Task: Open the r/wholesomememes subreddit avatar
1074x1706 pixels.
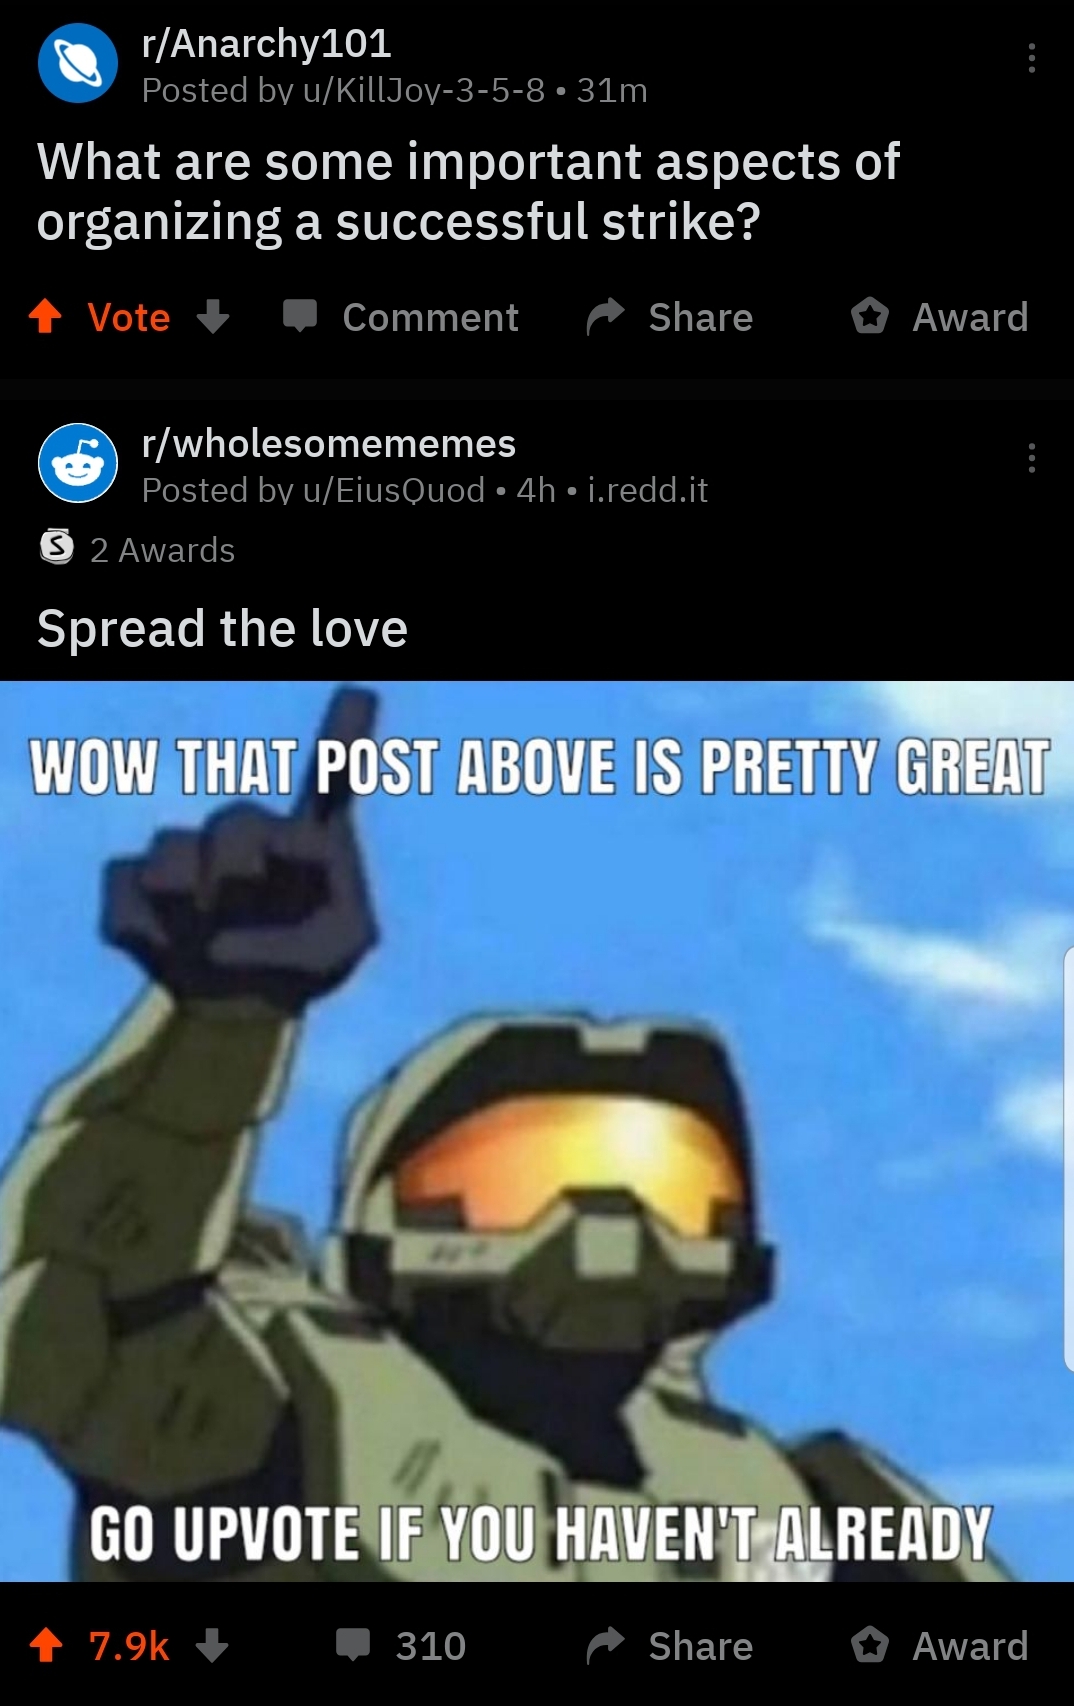Action: 78,463
